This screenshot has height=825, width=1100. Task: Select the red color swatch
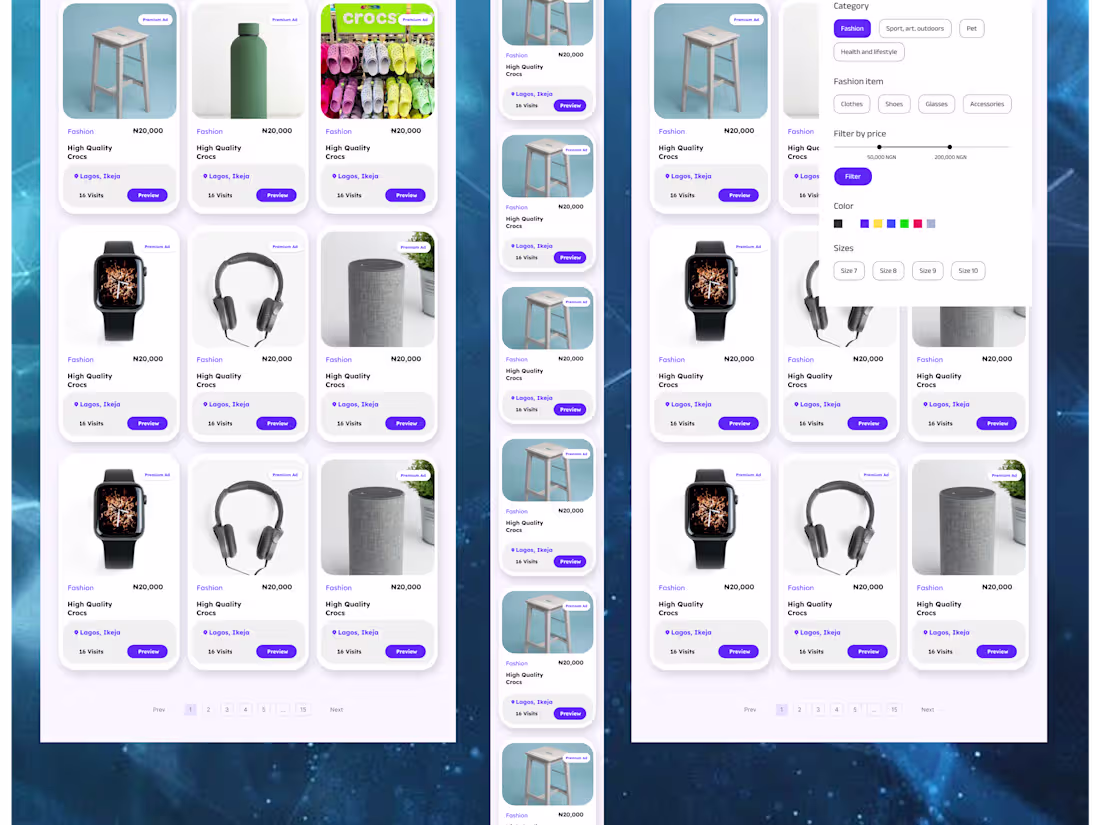(x=918, y=224)
